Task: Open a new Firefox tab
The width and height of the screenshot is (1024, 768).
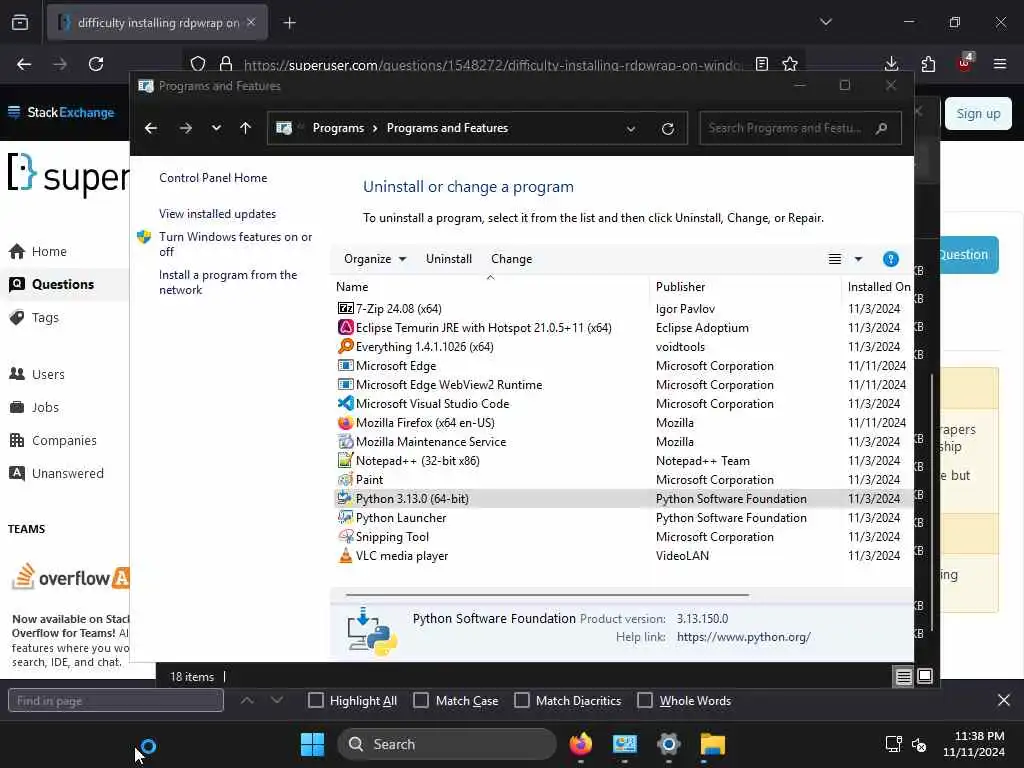Action: (x=289, y=23)
